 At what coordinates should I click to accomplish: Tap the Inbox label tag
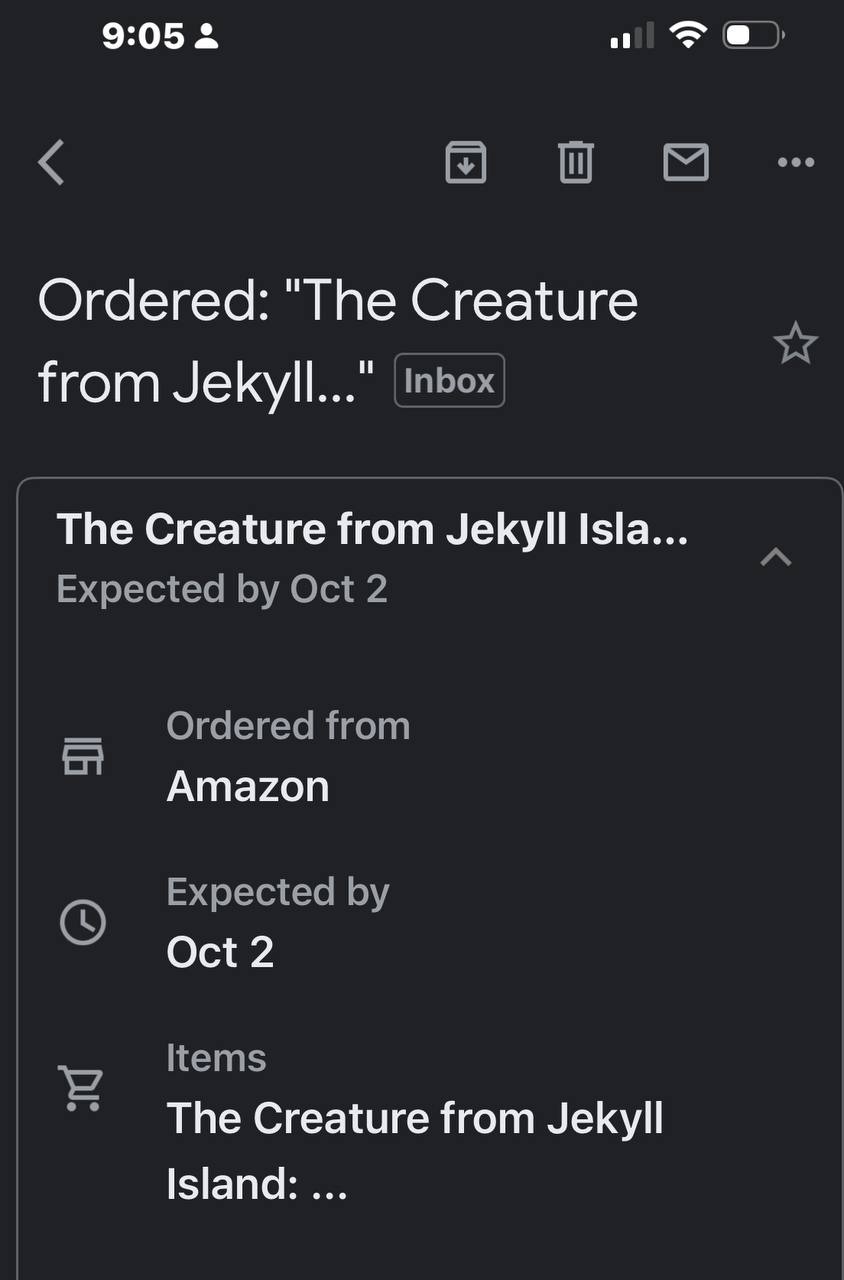[449, 381]
